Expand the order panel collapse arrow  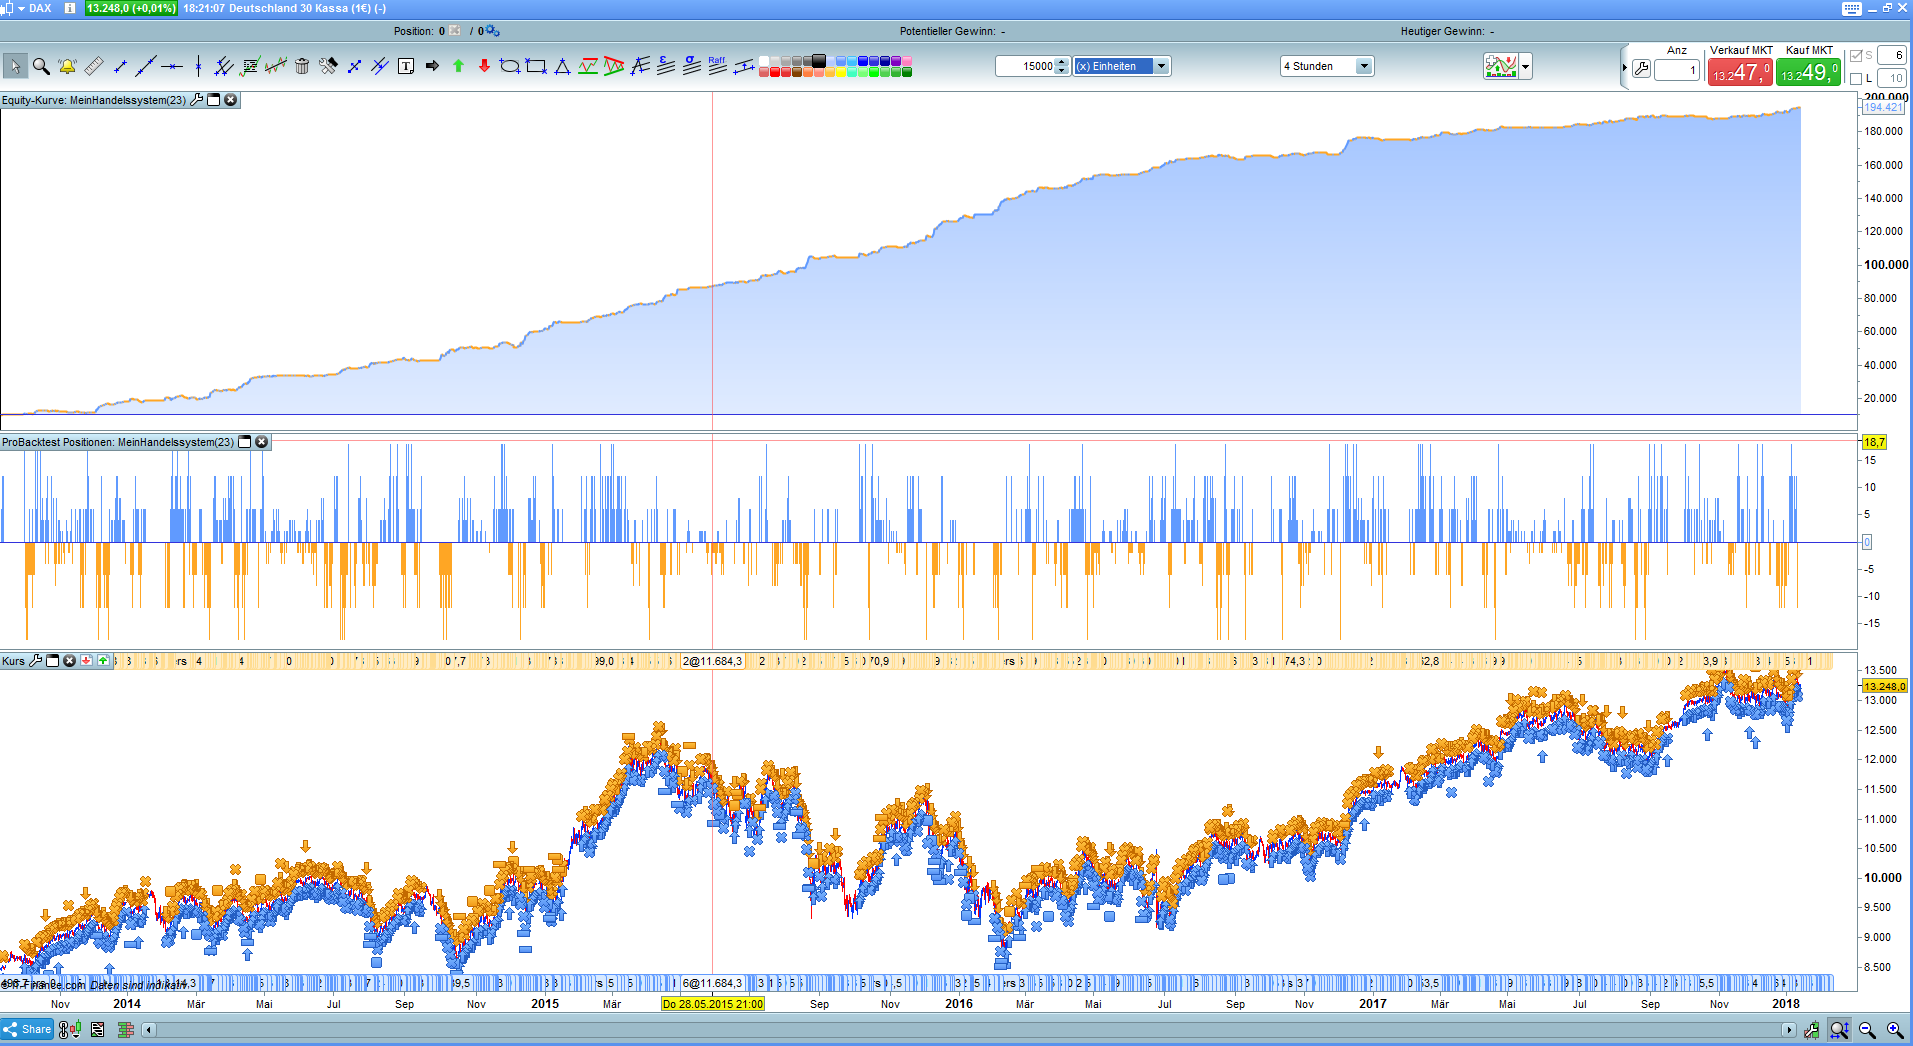[1624, 68]
